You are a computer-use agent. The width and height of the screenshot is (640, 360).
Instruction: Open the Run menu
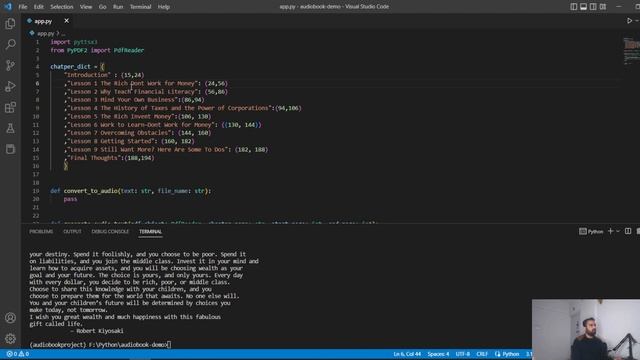(118, 7)
